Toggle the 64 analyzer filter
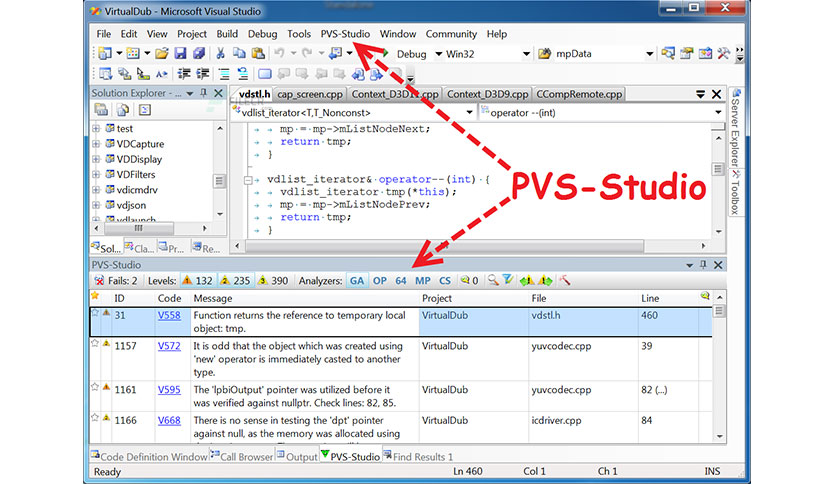The width and height of the screenshot is (836, 484). click(401, 280)
